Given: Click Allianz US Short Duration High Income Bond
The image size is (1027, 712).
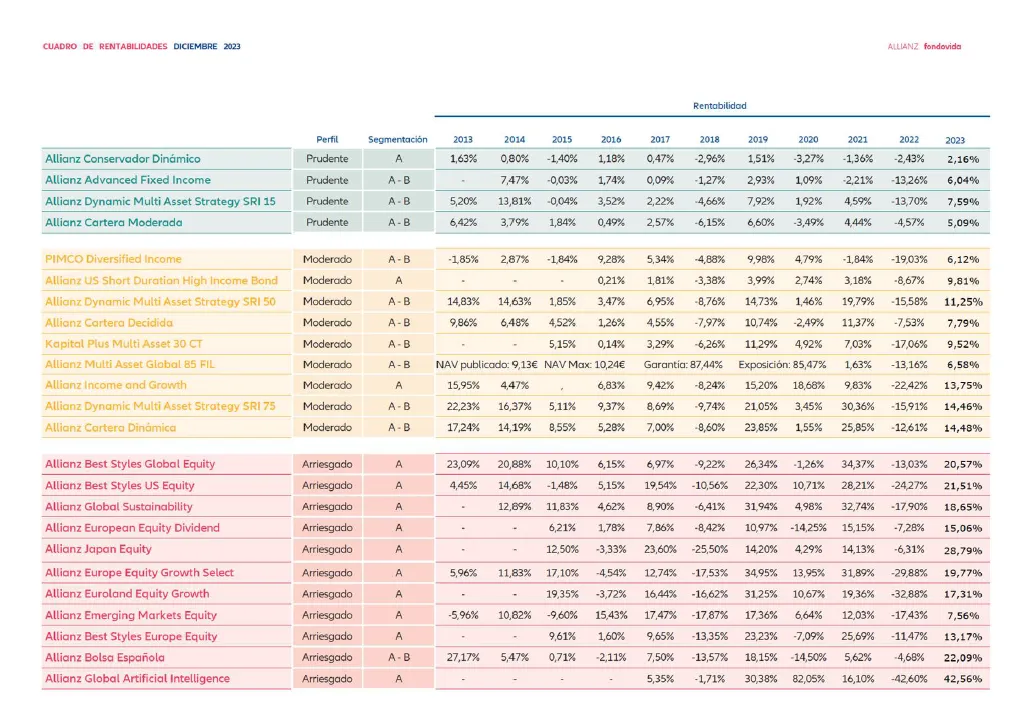Looking at the screenshot, I should 161,280.
